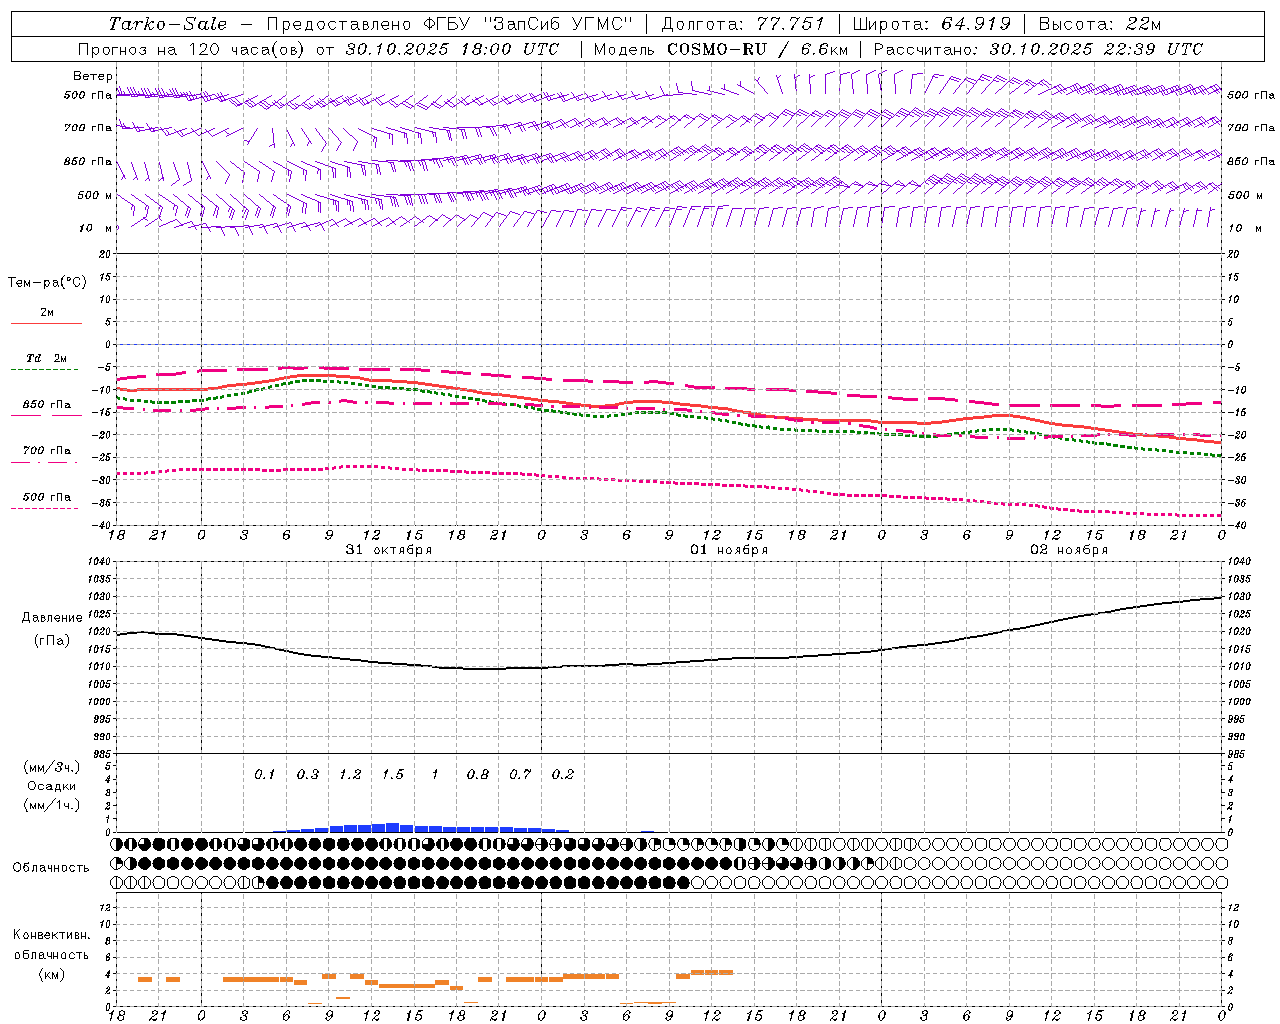Click the Td 2м dew point legend label

click(x=47, y=358)
